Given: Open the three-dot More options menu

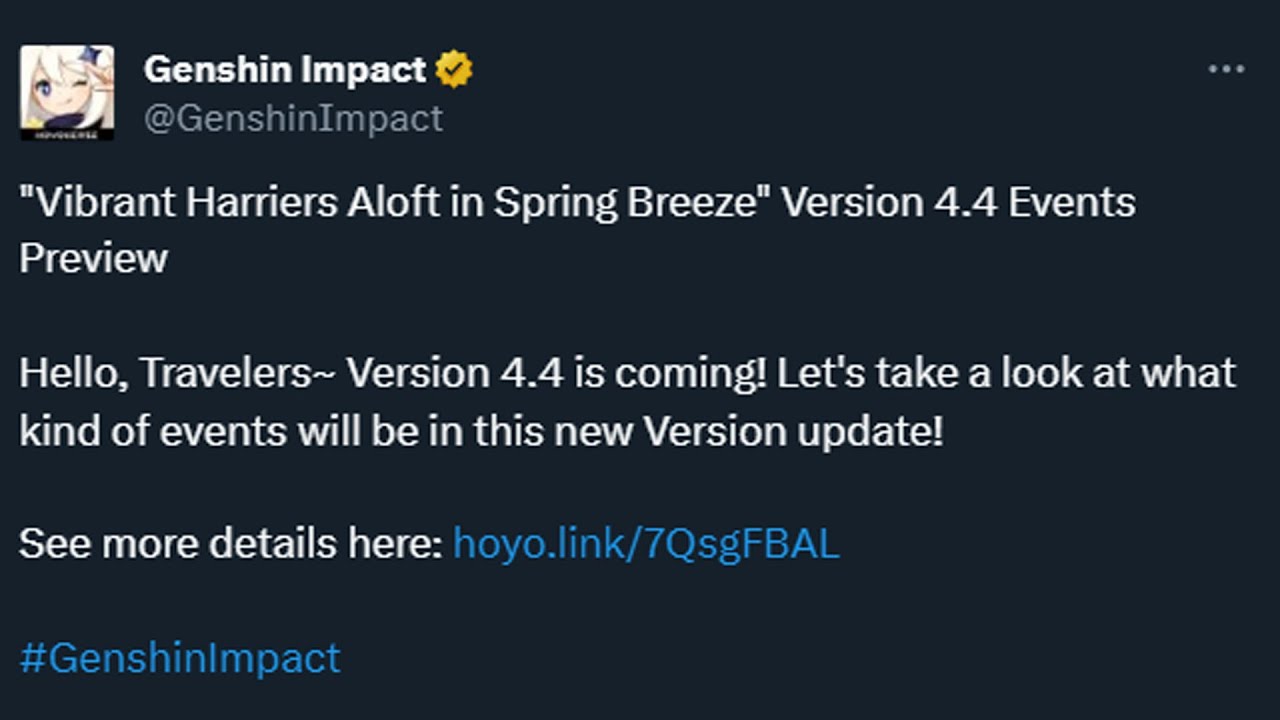Looking at the screenshot, I should click(1226, 70).
